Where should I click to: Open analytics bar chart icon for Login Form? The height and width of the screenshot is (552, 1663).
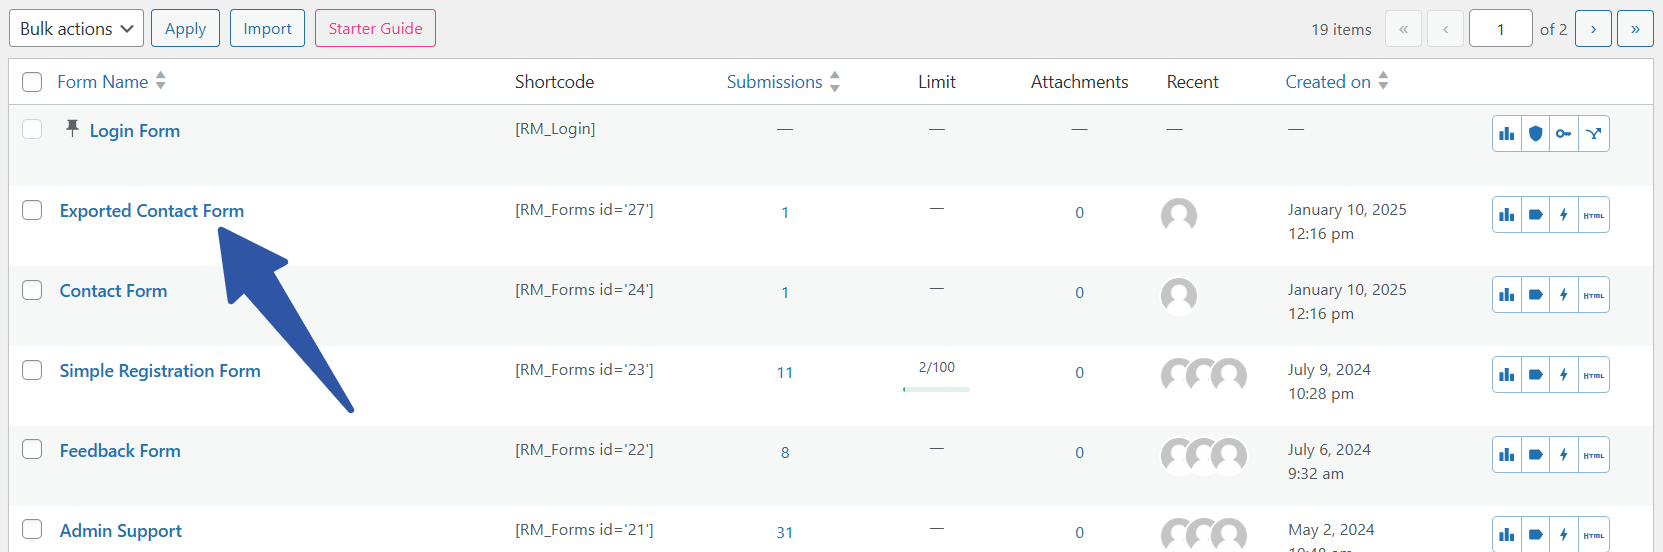coord(1506,134)
